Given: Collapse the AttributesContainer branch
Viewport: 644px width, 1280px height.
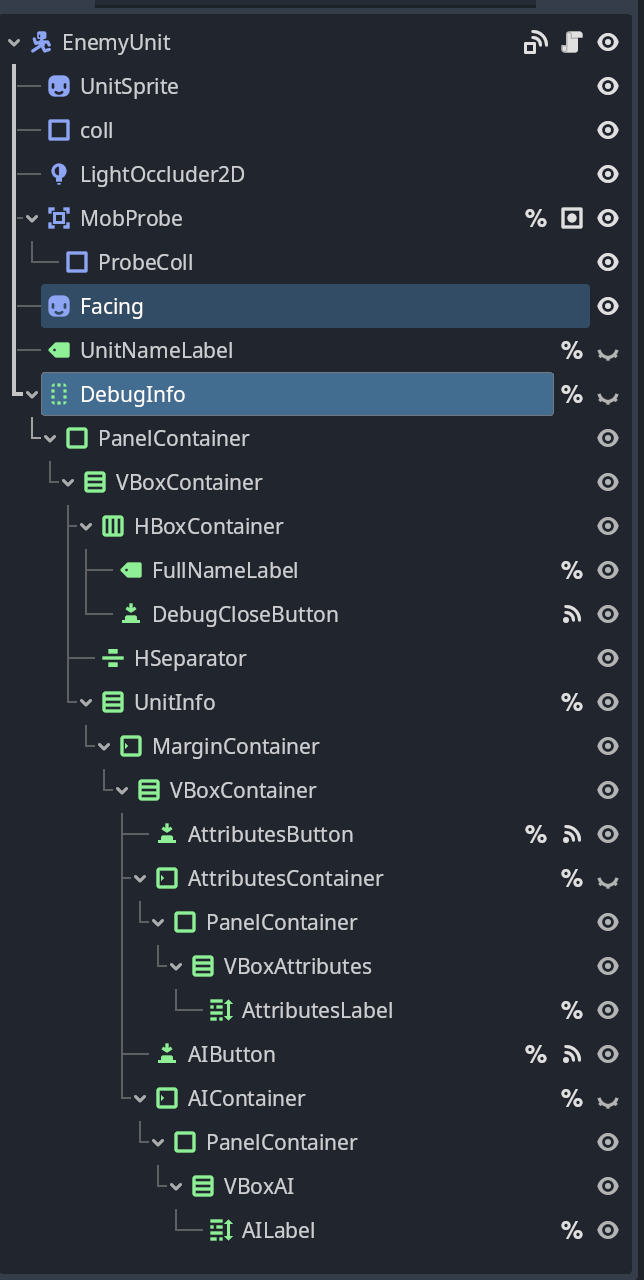Looking at the screenshot, I should [139, 878].
